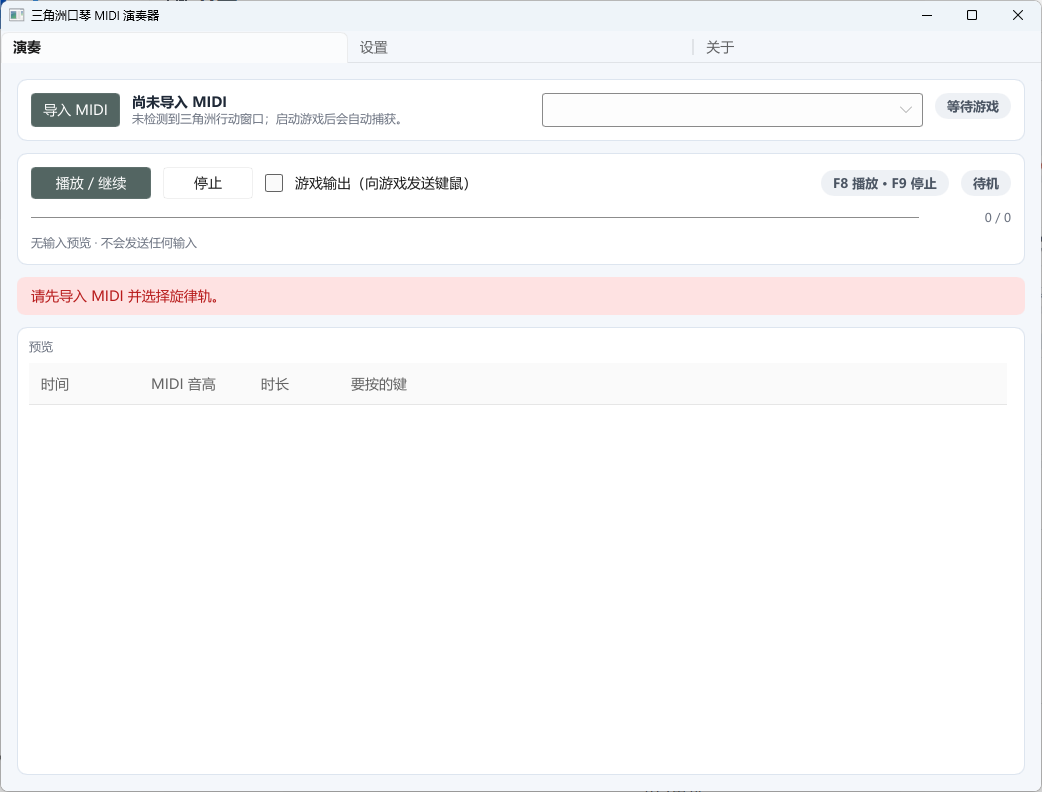
Task: Click the playback progress slider
Action: pos(474,217)
